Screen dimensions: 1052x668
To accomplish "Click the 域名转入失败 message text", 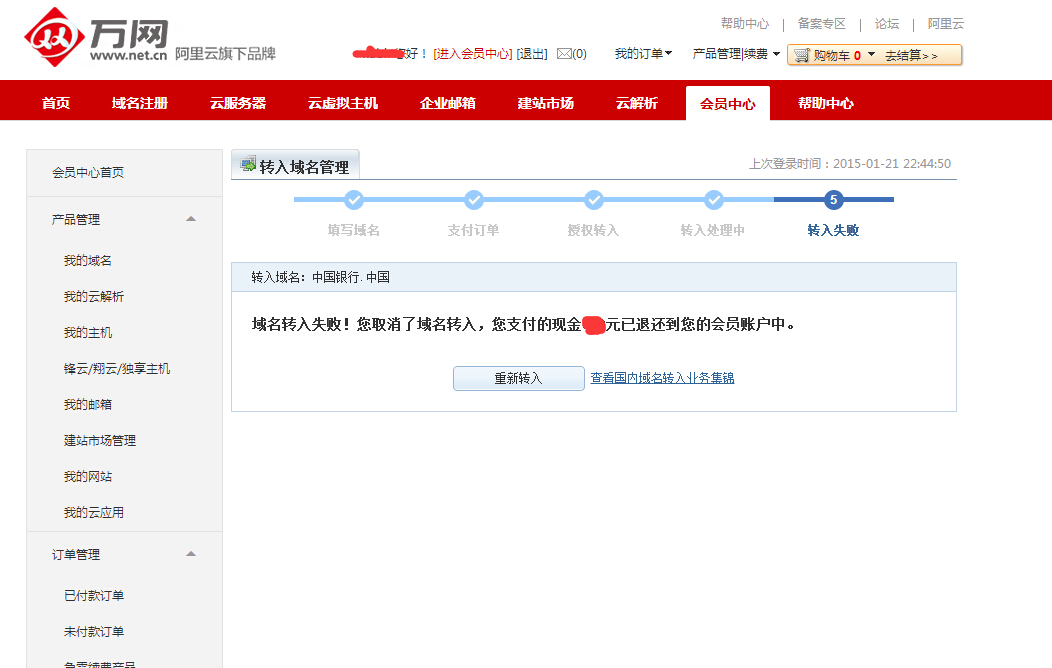I will coord(523,325).
